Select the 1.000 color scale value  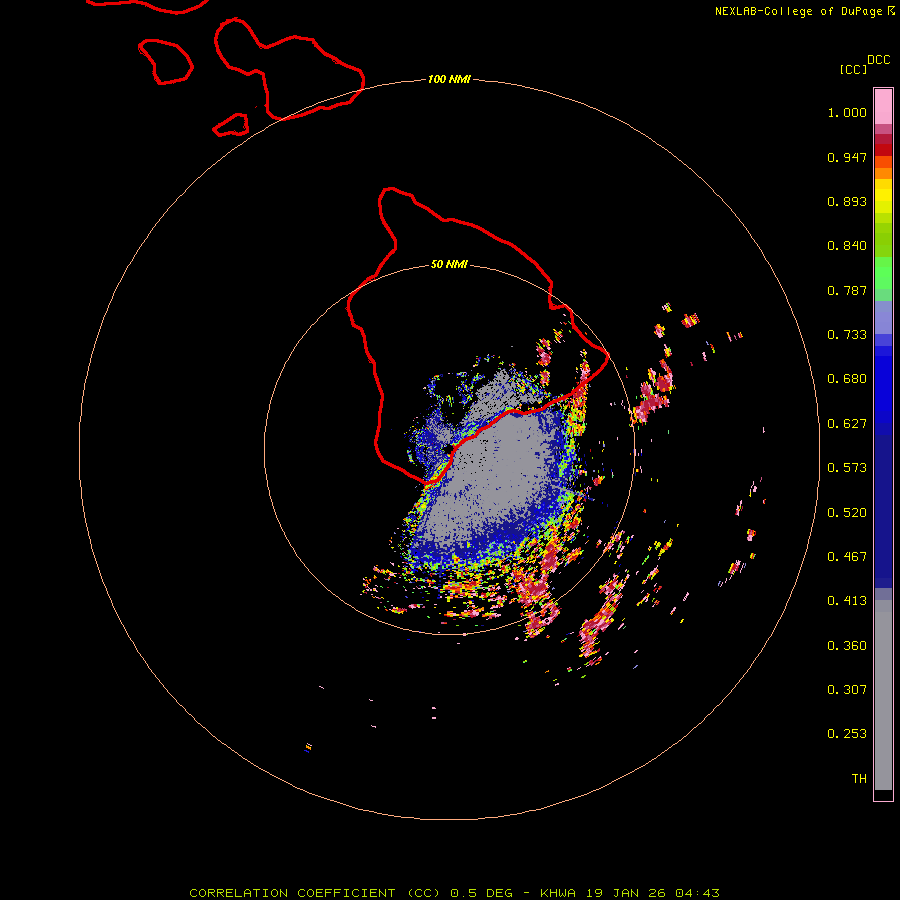[847, 112]
